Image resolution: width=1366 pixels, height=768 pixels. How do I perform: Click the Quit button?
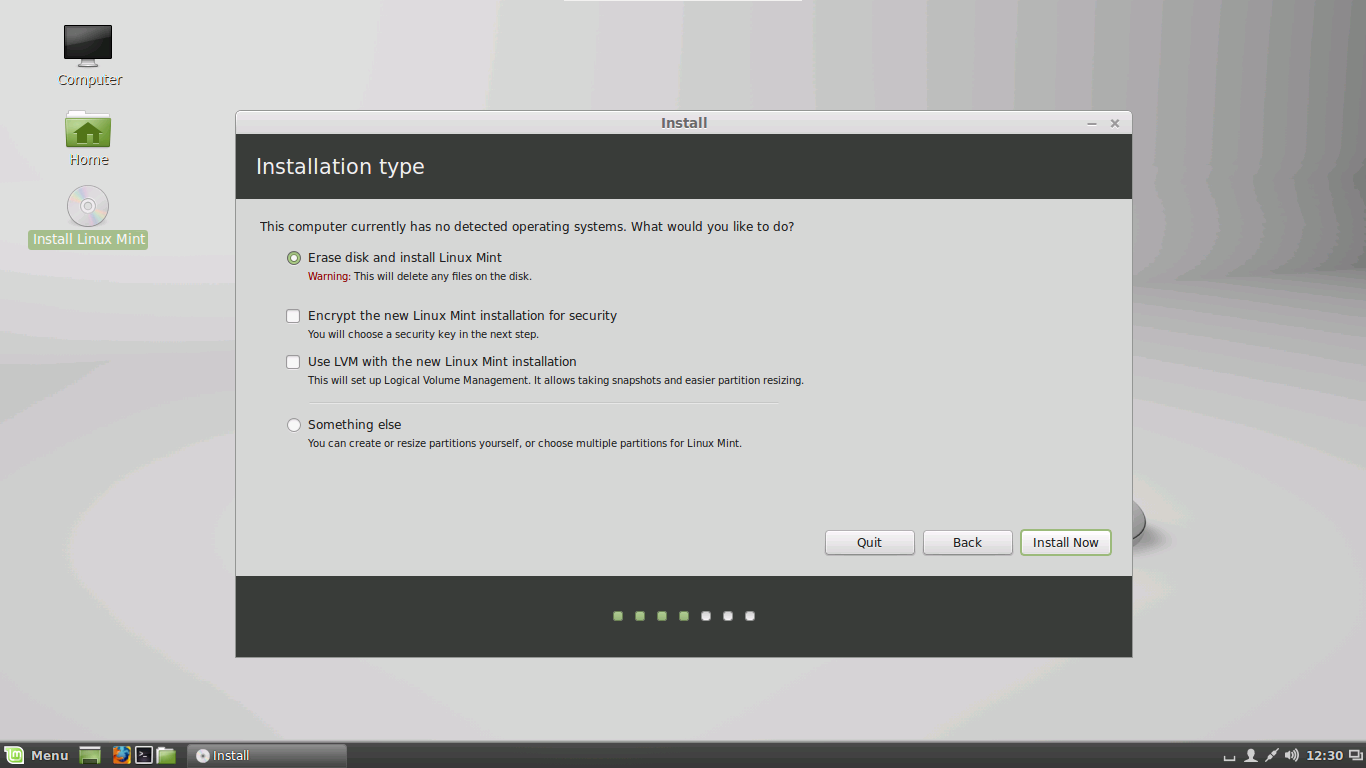pyautogui.click(x=869, y=542)
